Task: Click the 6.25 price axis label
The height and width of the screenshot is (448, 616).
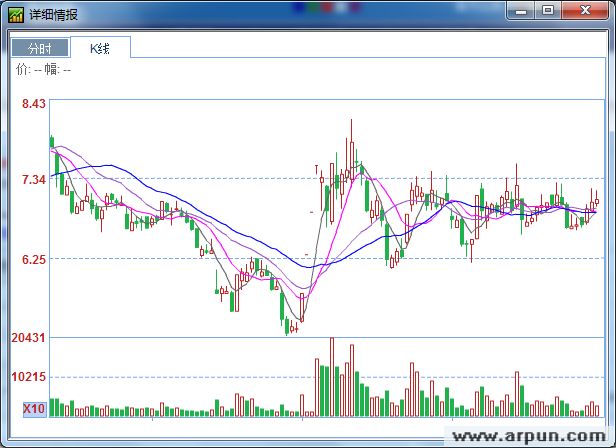Action: [34, 259]
